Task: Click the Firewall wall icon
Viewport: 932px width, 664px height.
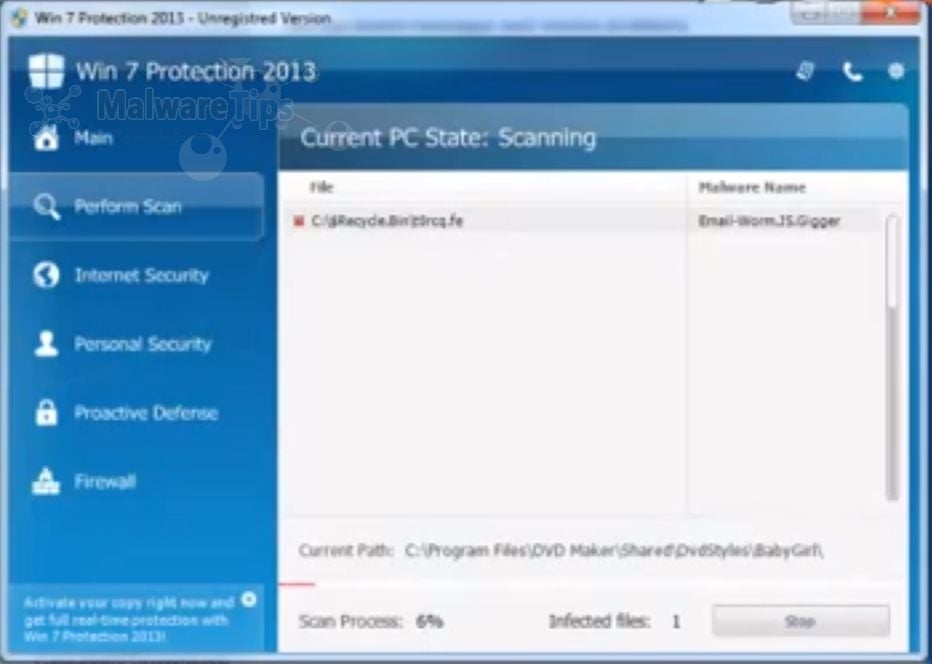Action: 46,482
